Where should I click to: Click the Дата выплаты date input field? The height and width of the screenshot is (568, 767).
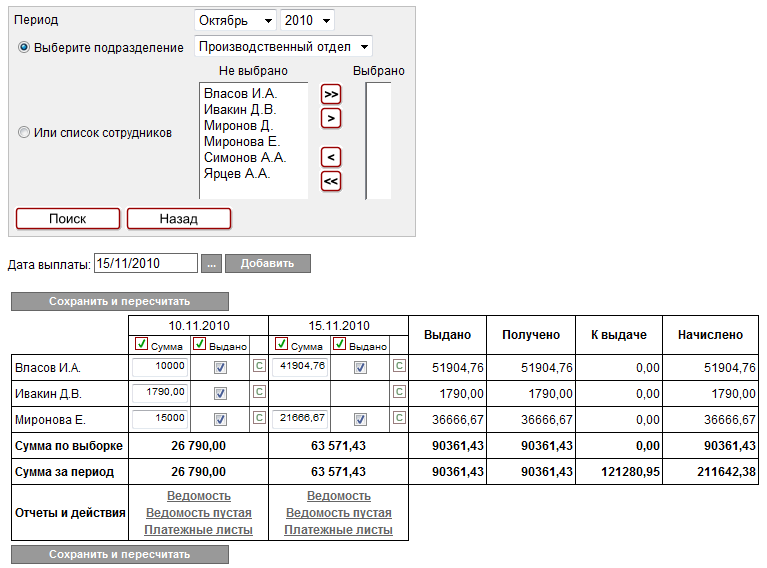[x=145, y=264]
